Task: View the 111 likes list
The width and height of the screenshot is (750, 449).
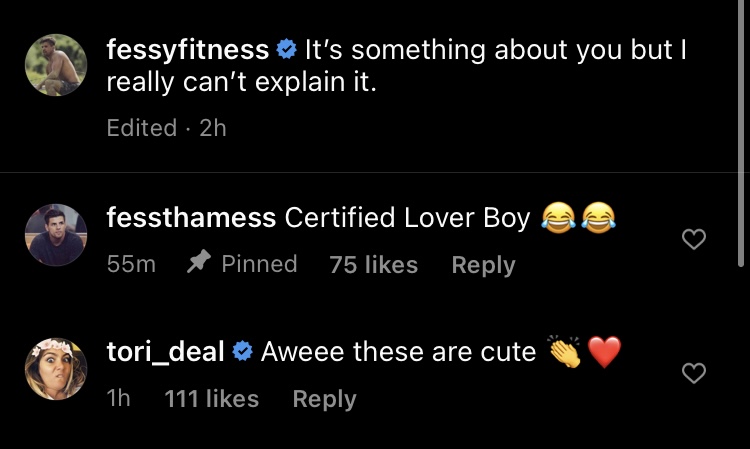Action: 211,398
